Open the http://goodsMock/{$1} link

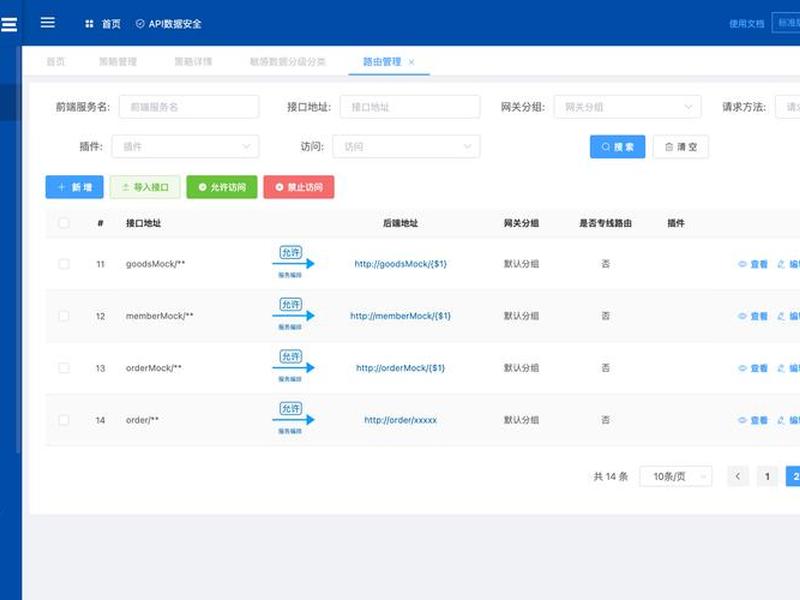point(401,264)
